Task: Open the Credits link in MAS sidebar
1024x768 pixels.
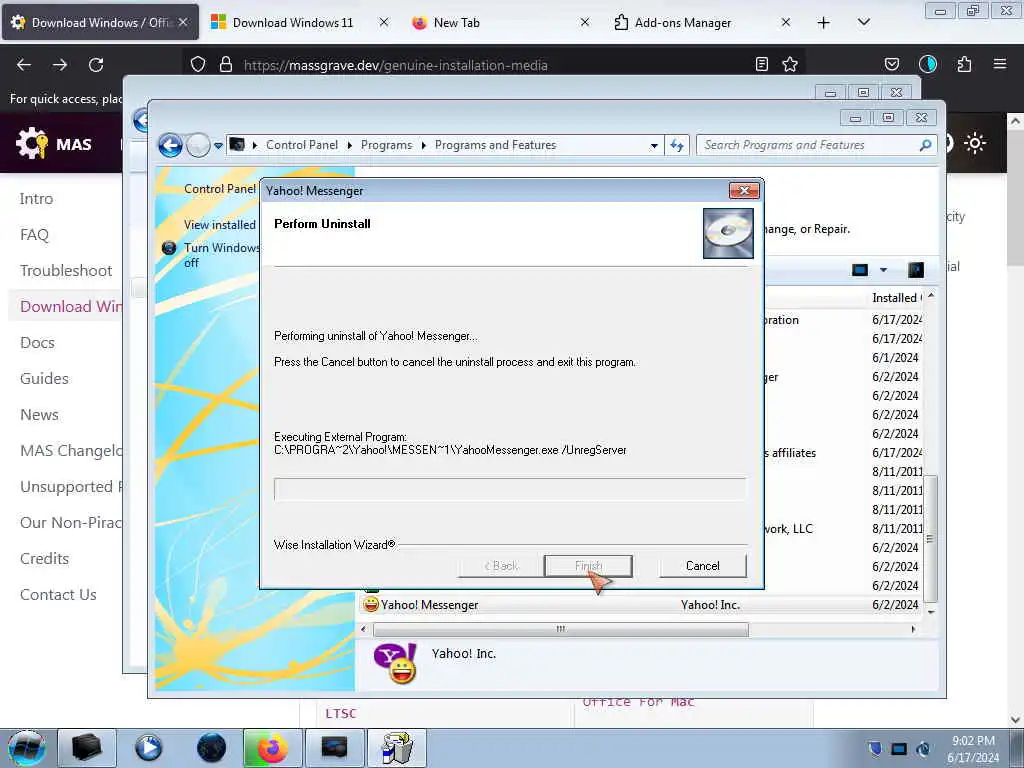Action: point(44,558)
